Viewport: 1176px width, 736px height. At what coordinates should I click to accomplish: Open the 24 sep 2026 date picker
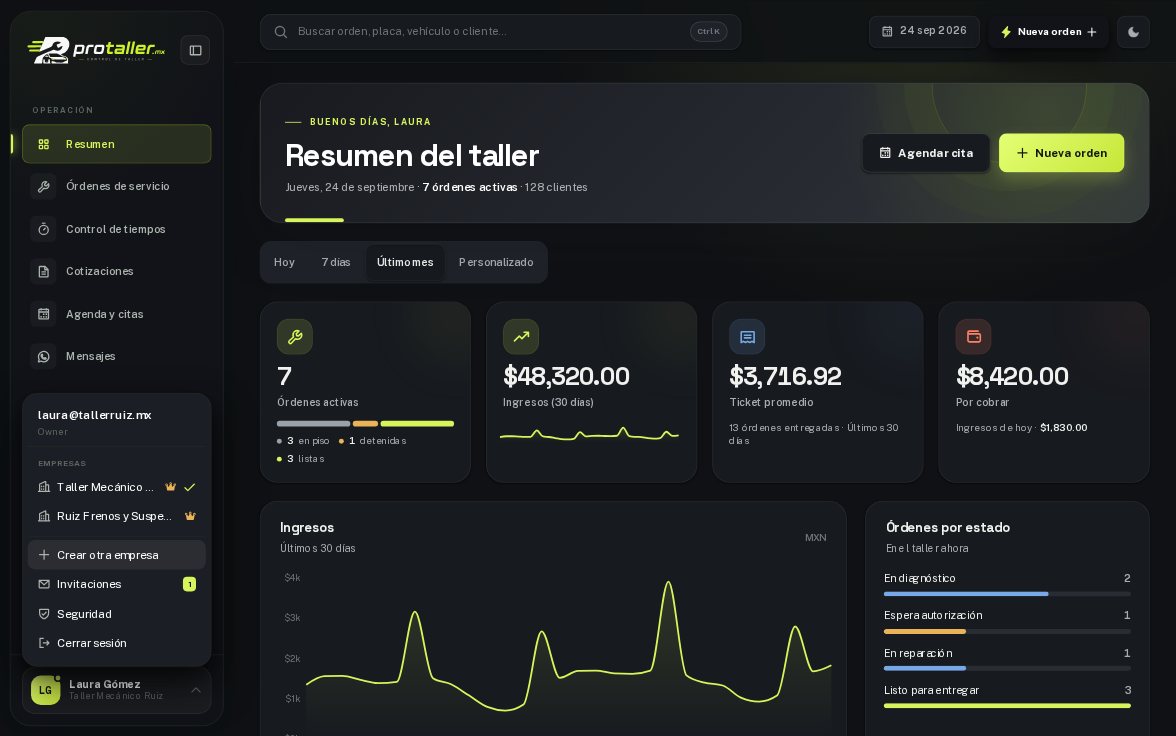click(924, 32)
